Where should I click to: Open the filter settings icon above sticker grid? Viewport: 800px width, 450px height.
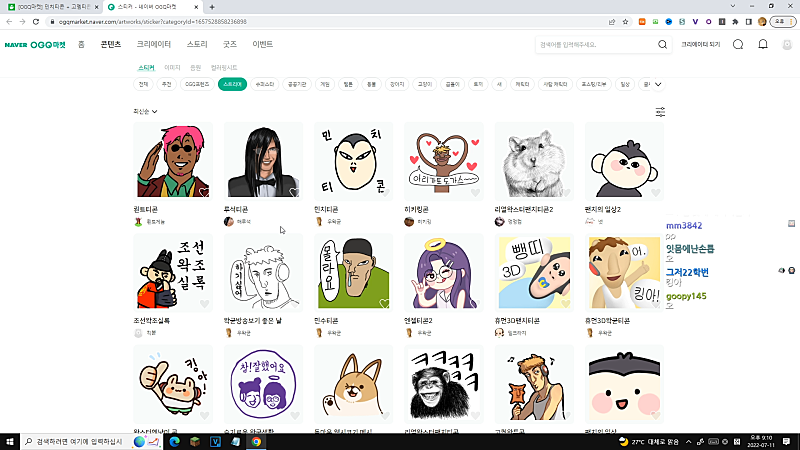pos(660,112)
